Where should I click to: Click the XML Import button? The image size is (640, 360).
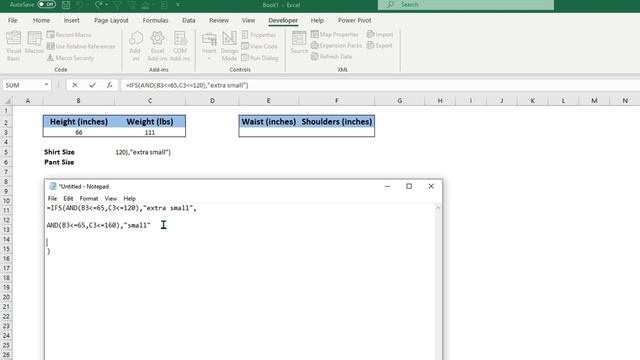(380, 34)
